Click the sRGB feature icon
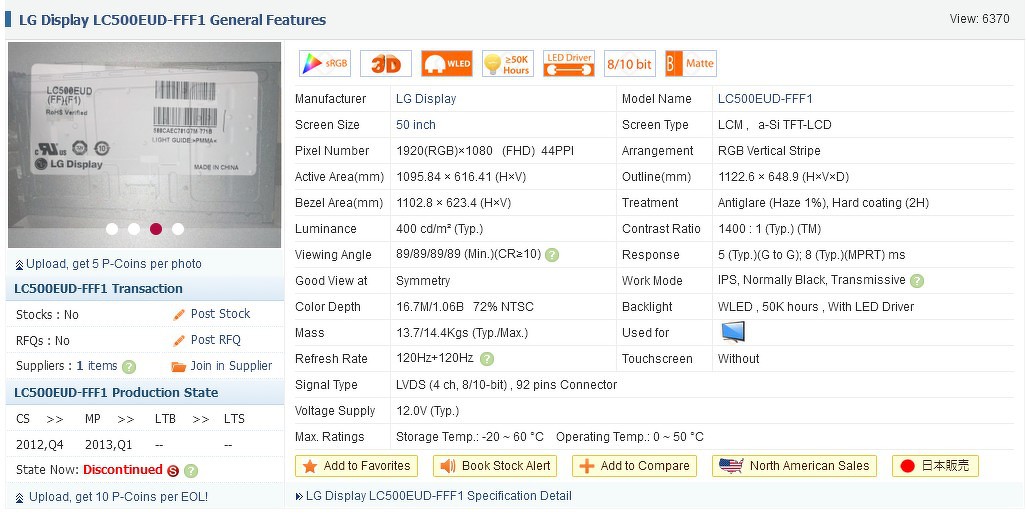This screenshot has width=1026, height=518. [x=325, y=63]
